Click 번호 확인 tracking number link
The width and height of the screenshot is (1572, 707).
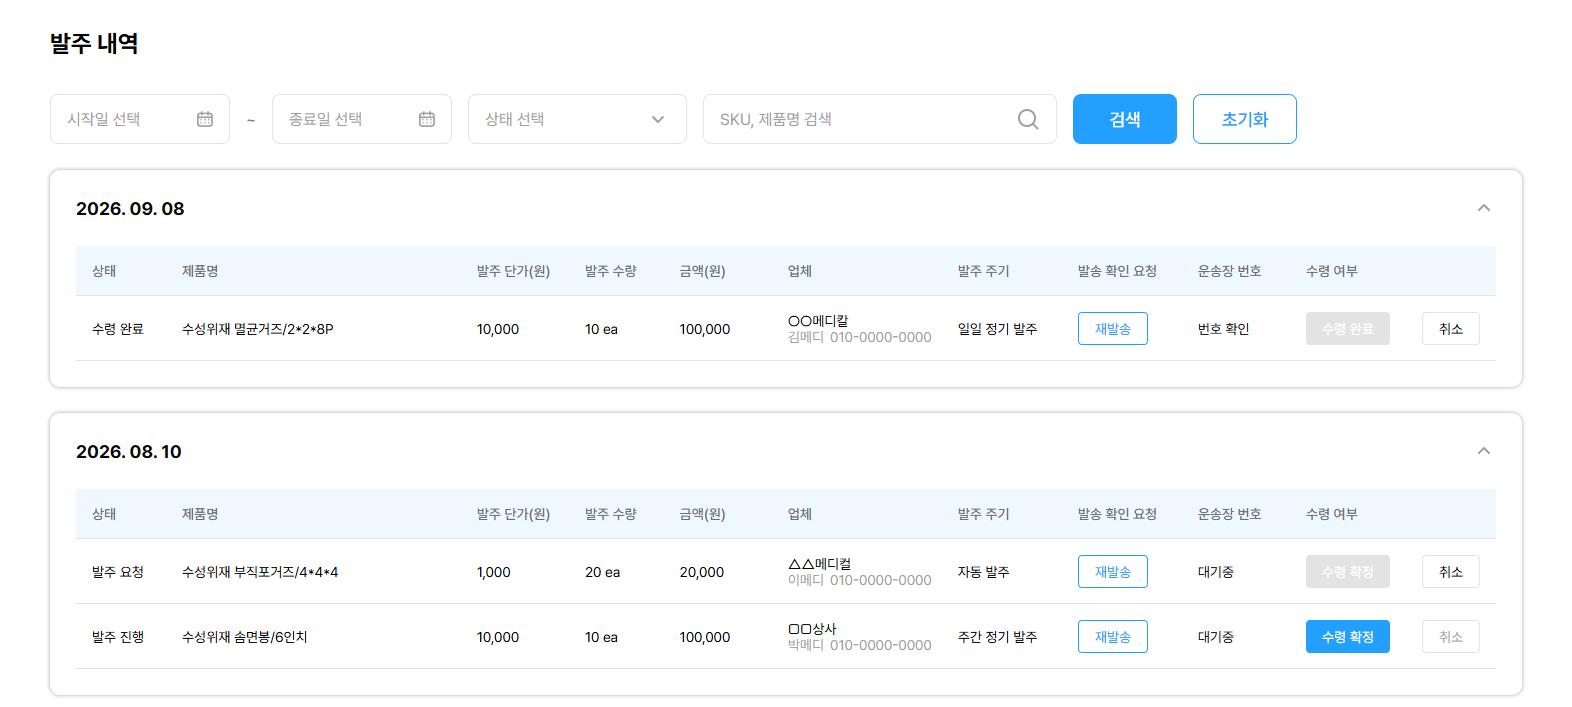click(x=1224, y=329)
